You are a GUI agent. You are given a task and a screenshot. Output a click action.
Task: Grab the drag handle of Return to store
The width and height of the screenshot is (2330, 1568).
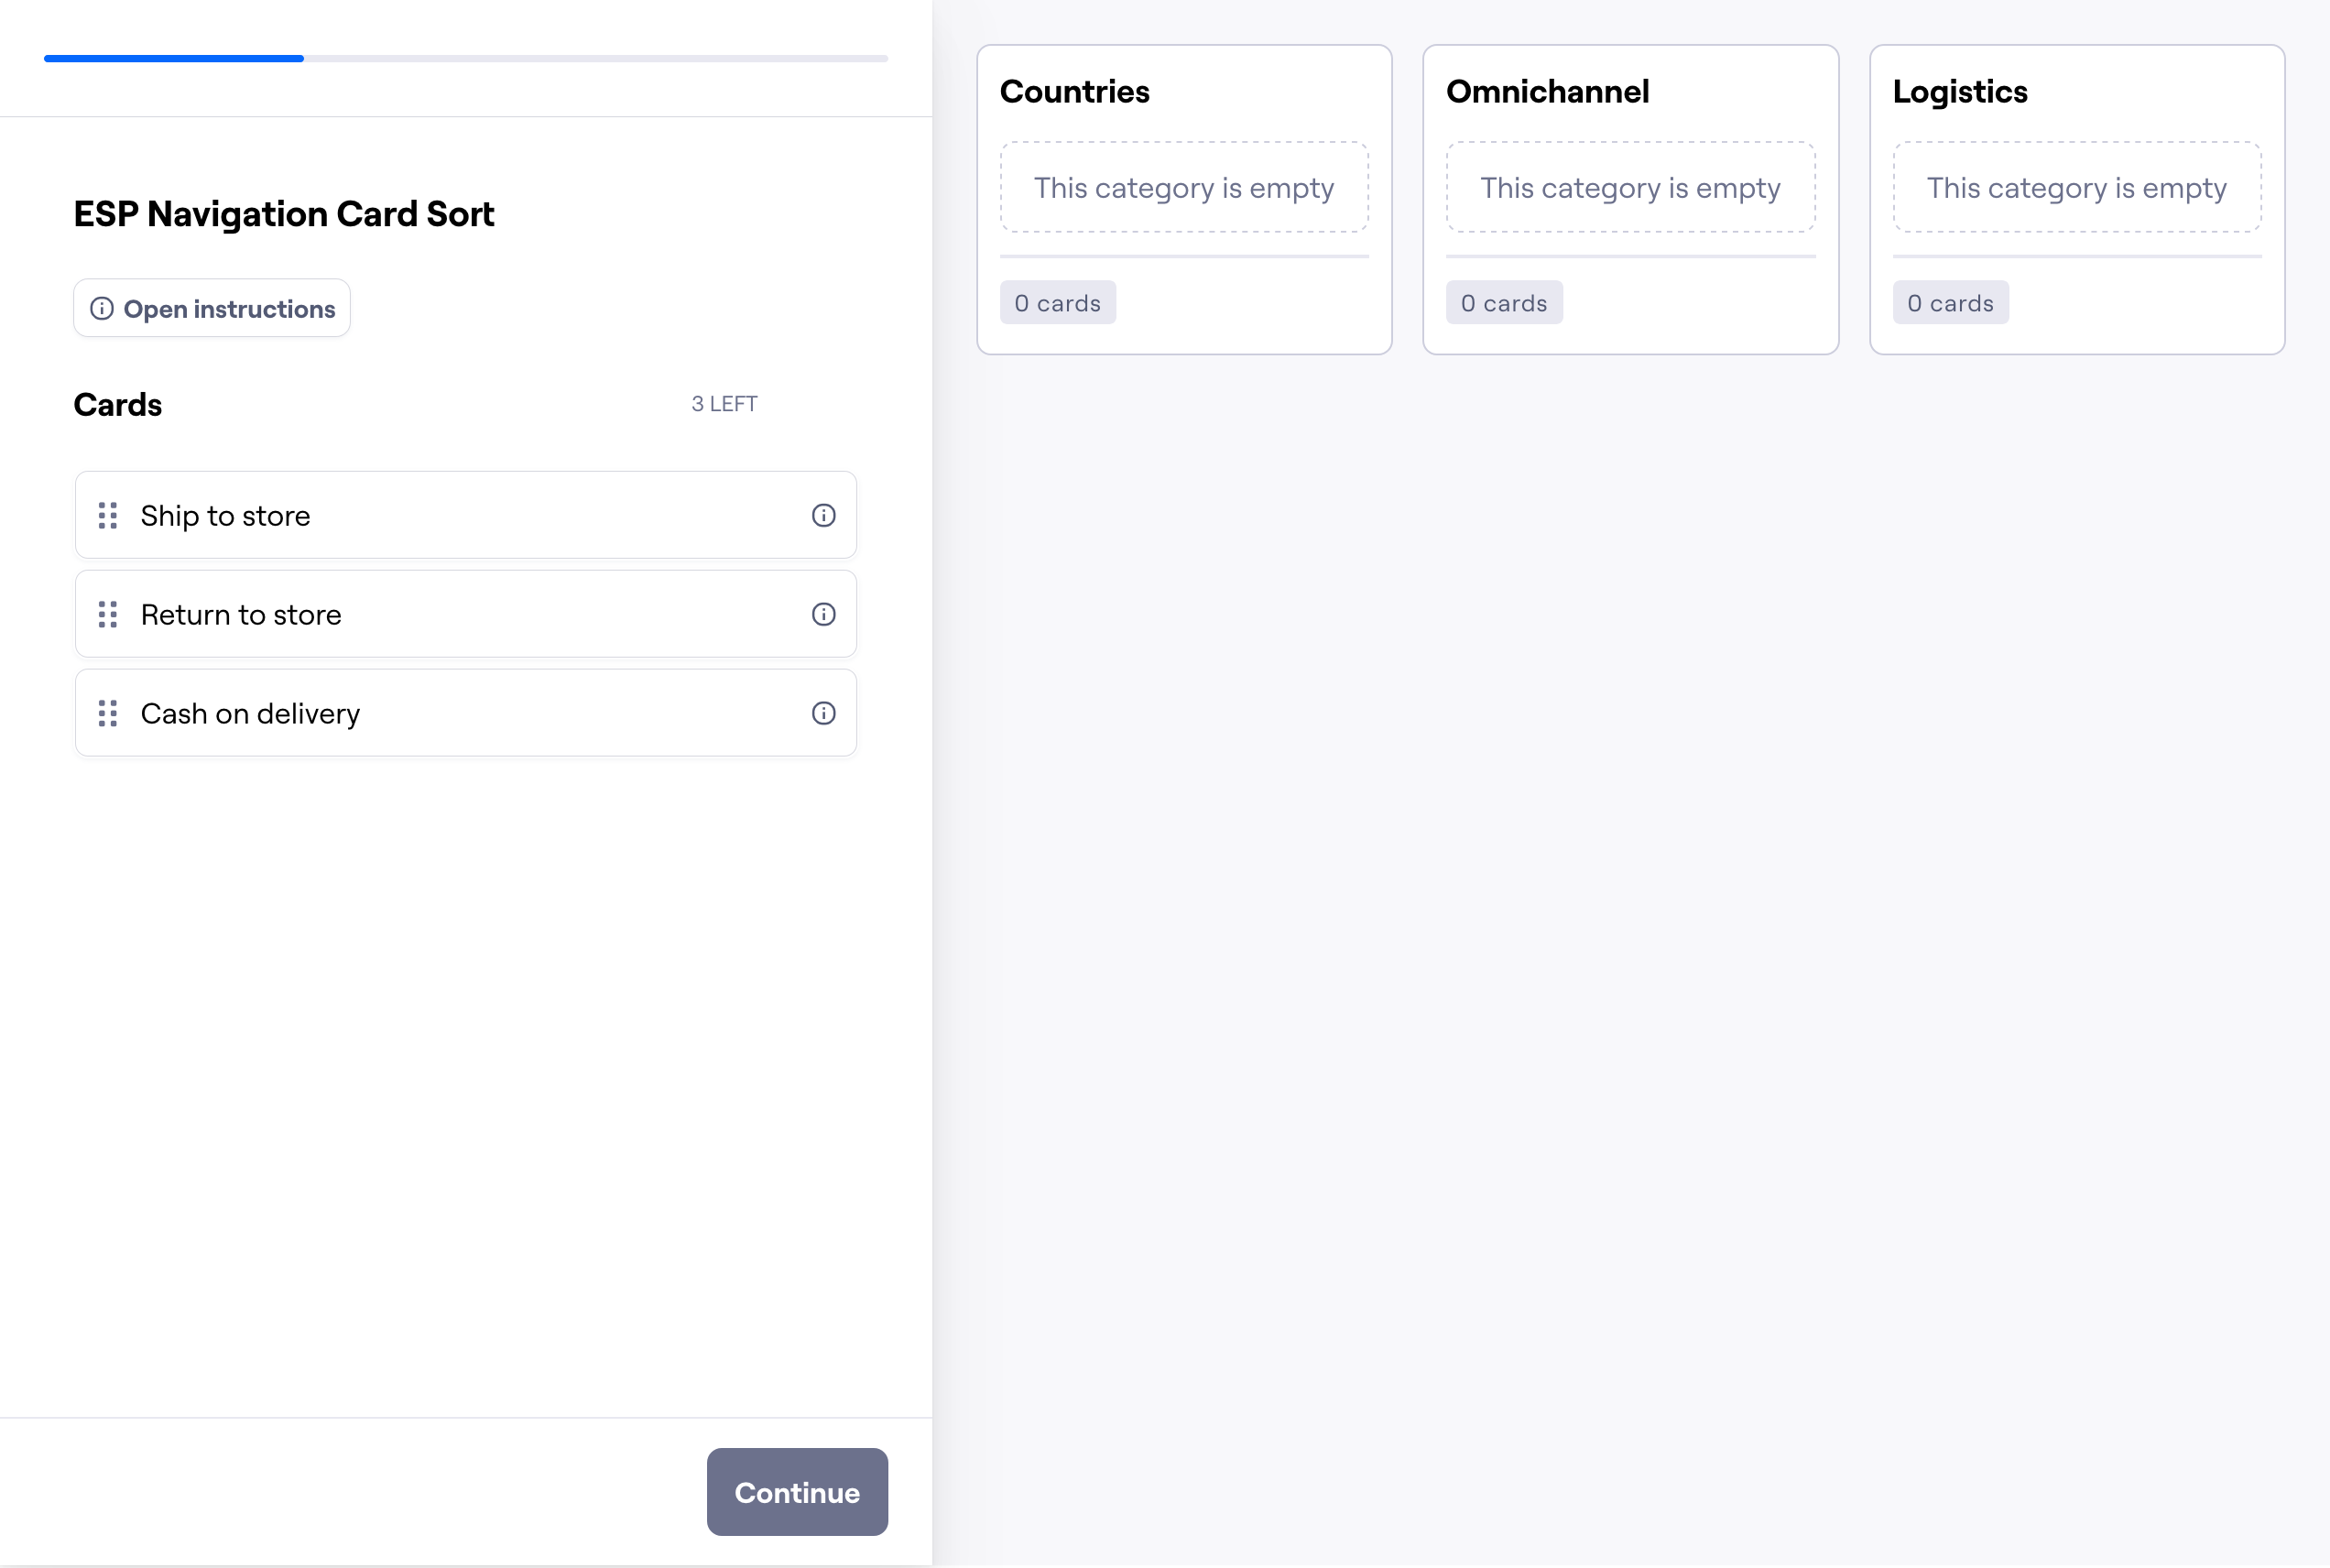click(108, 614)
